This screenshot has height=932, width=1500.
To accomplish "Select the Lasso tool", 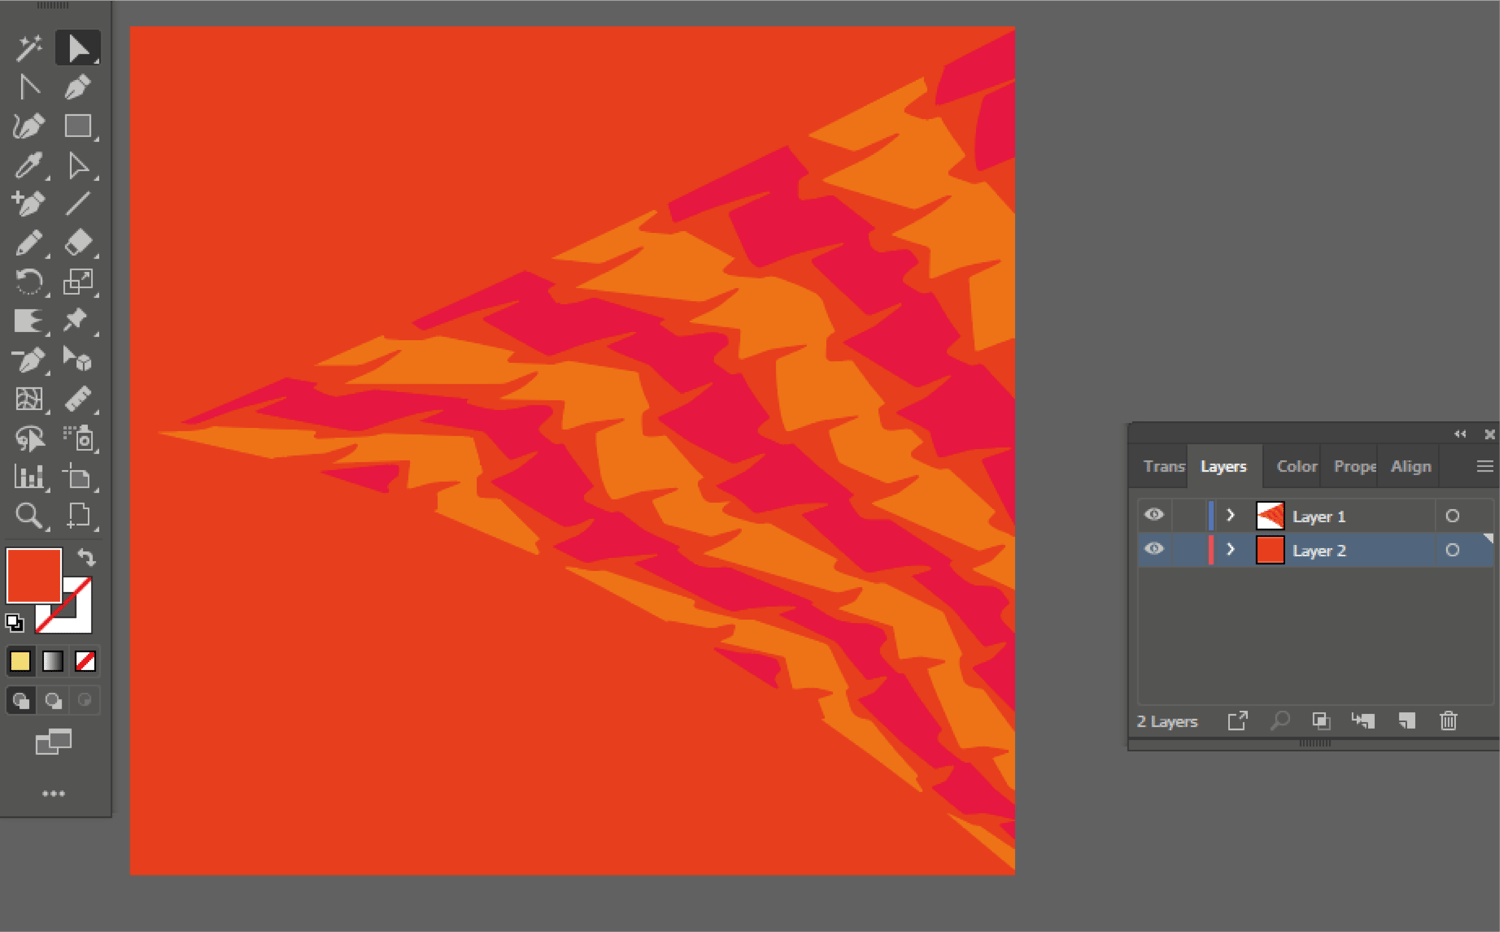I will click(x=29, y=438).
